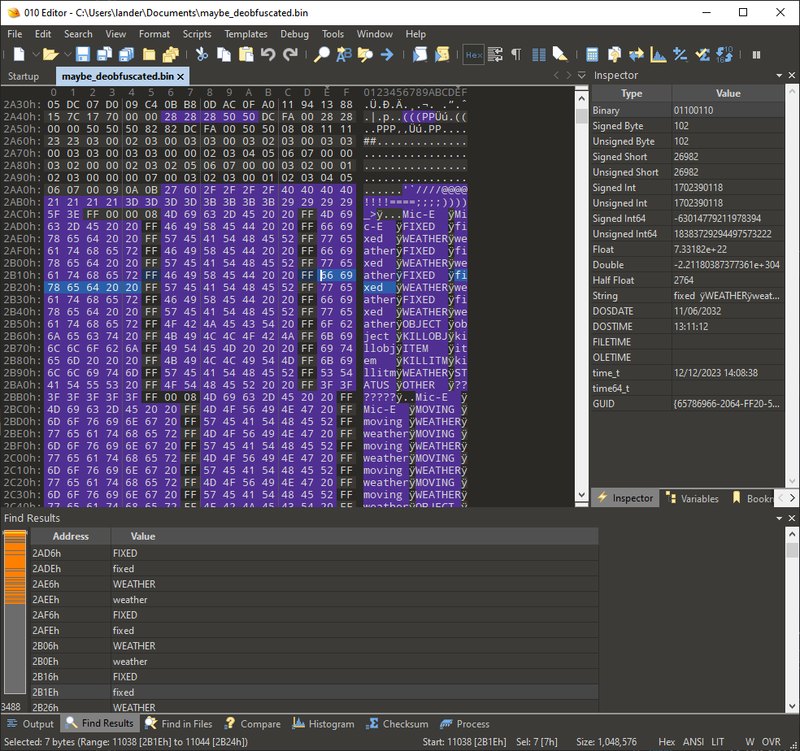800x751 pixels.
Task: Open the Scripts menu
Action: pyautogui.click(x=198, y=33)
